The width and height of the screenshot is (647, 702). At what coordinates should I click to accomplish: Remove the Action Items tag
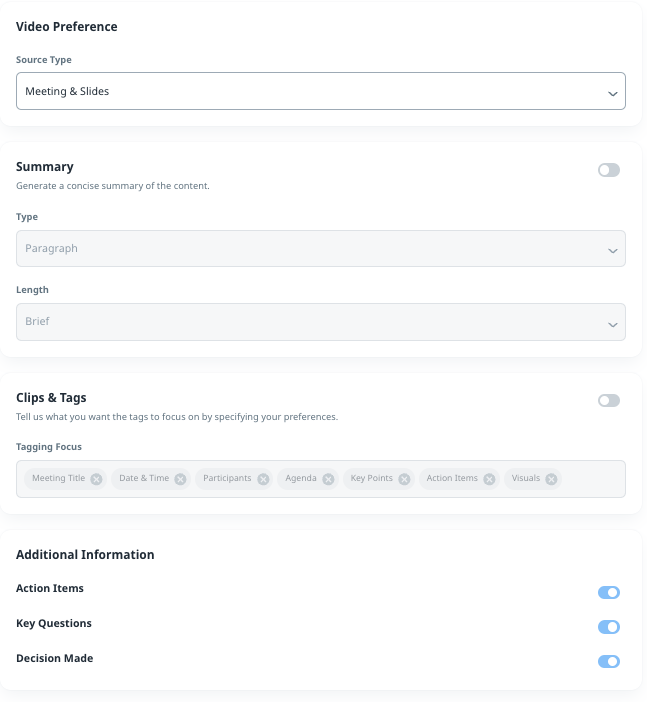489,479
